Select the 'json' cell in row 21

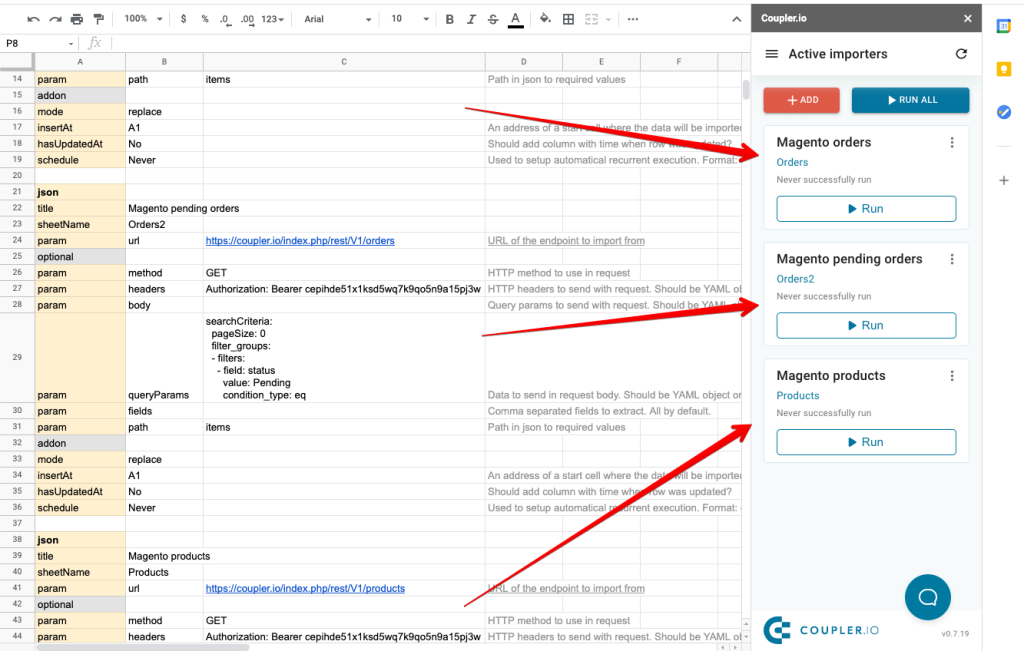[x=80, y=192]
